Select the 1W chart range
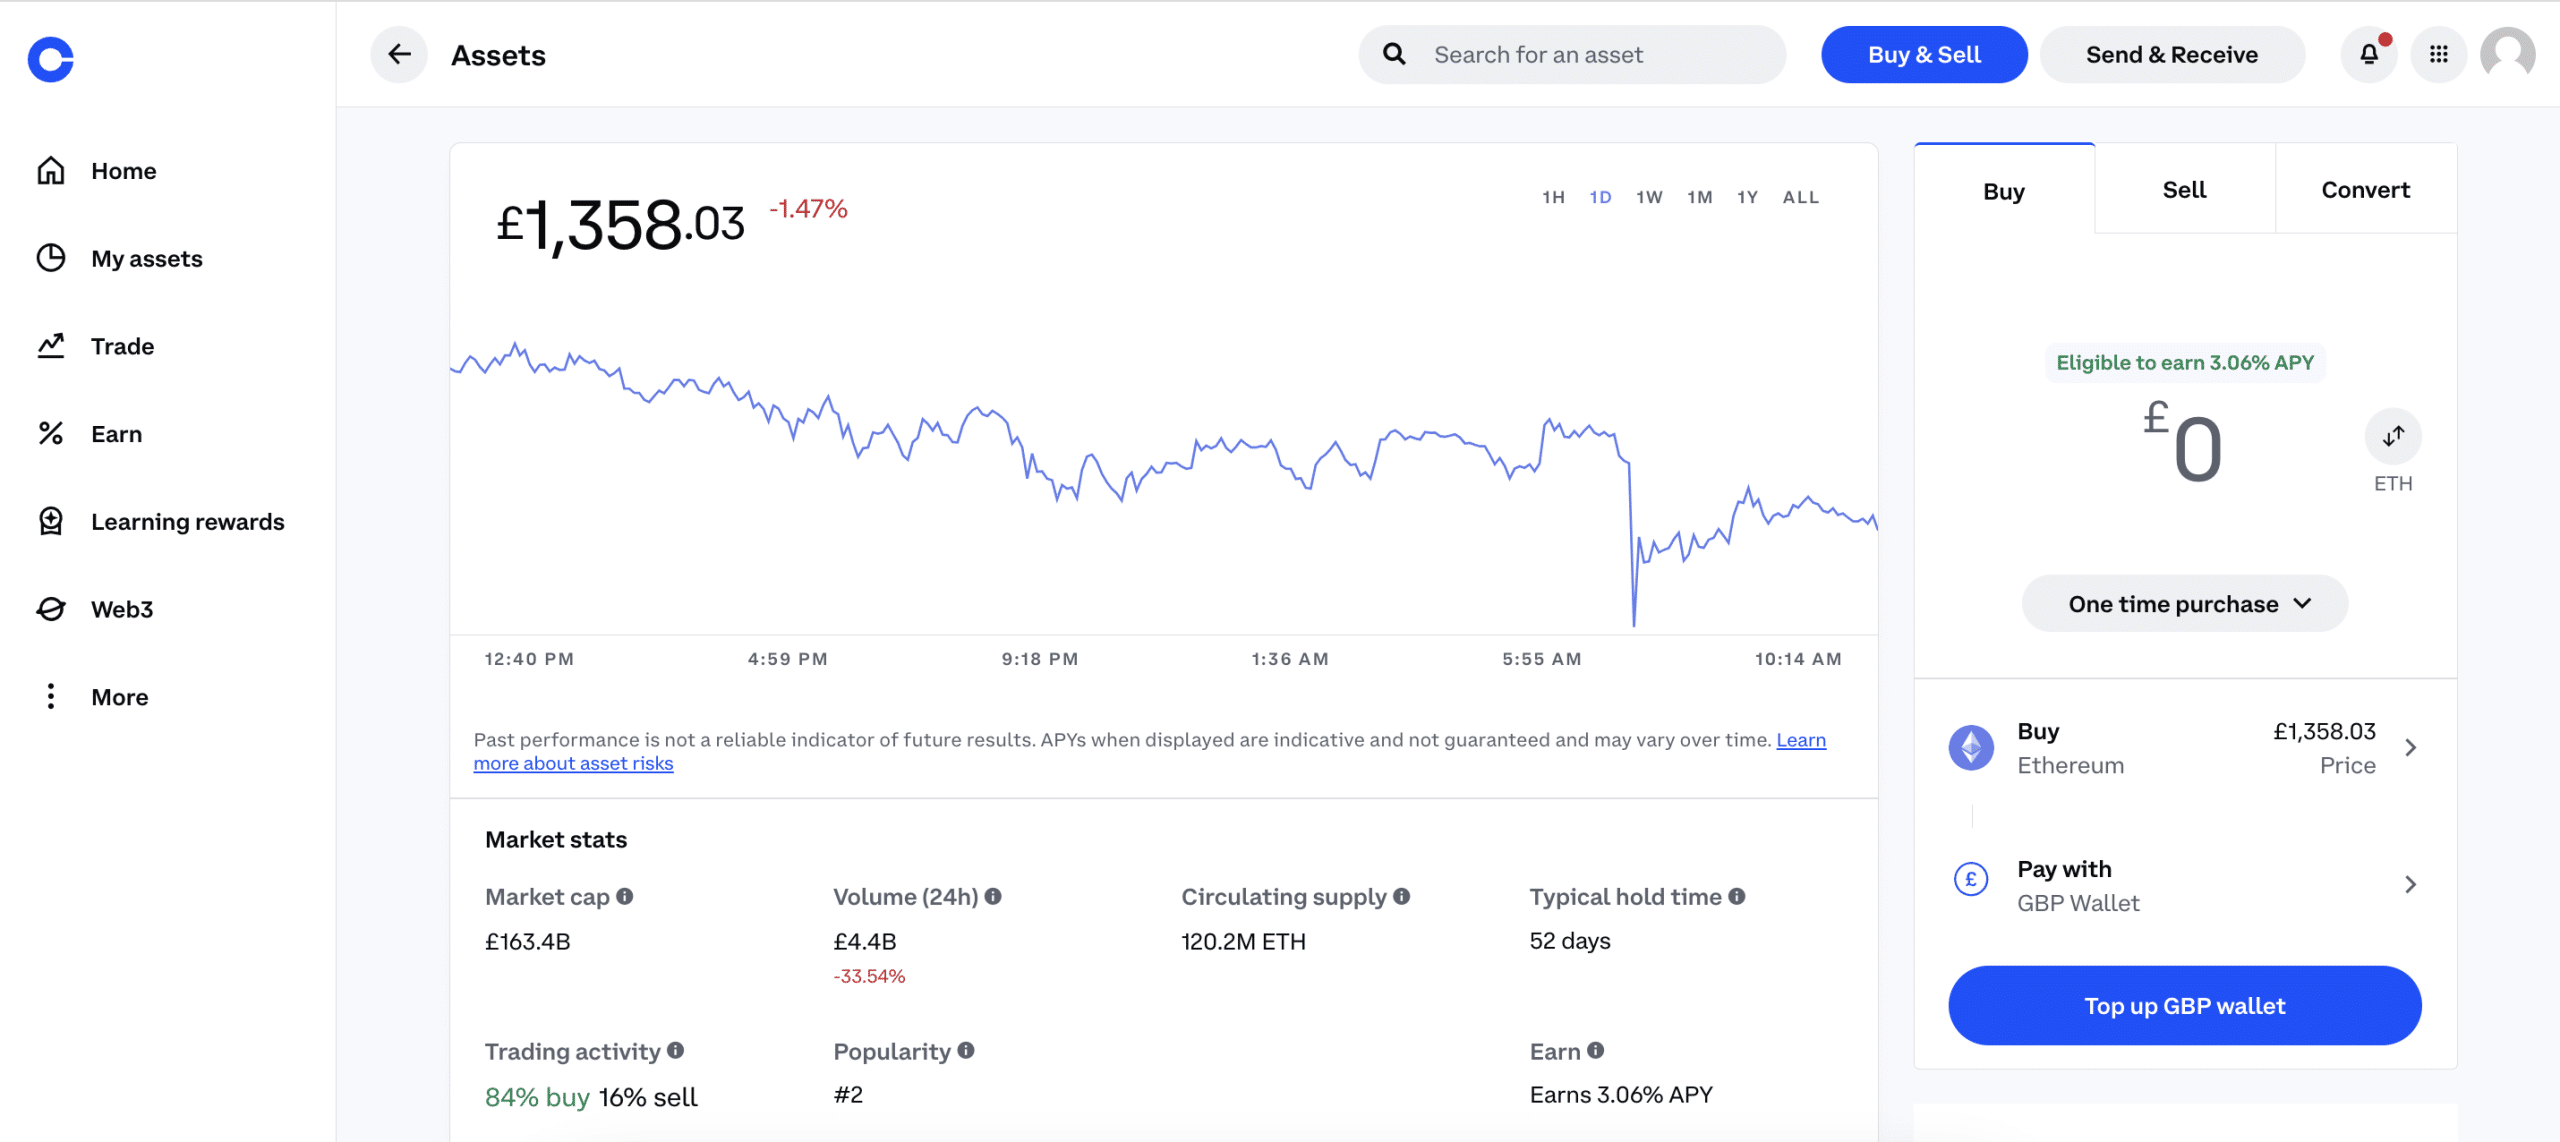Viewport: 2560px width, 1142px height. coord(1649,198)
